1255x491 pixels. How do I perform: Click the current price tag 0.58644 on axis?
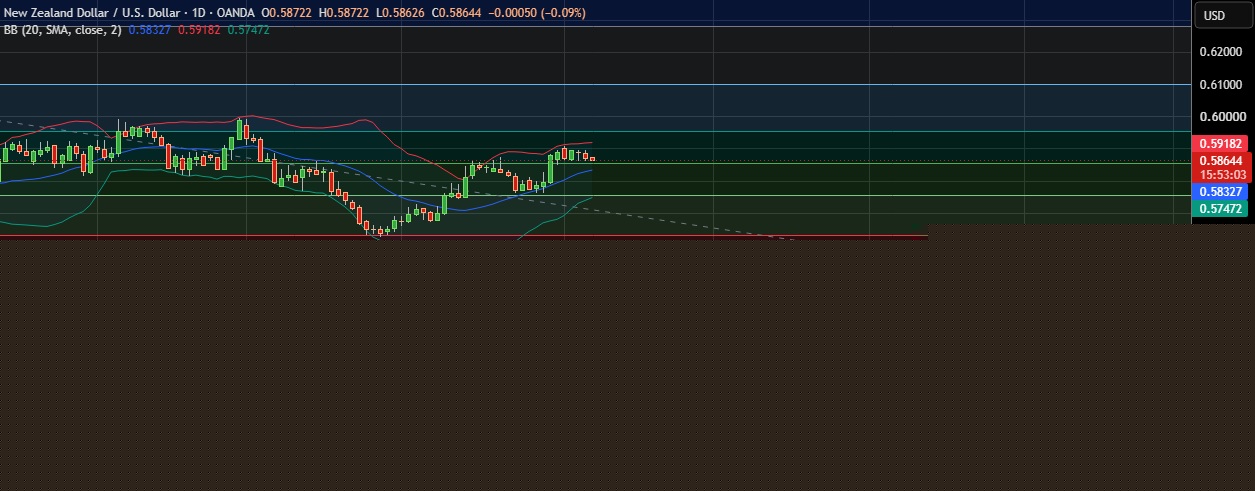pos(1221,160)
